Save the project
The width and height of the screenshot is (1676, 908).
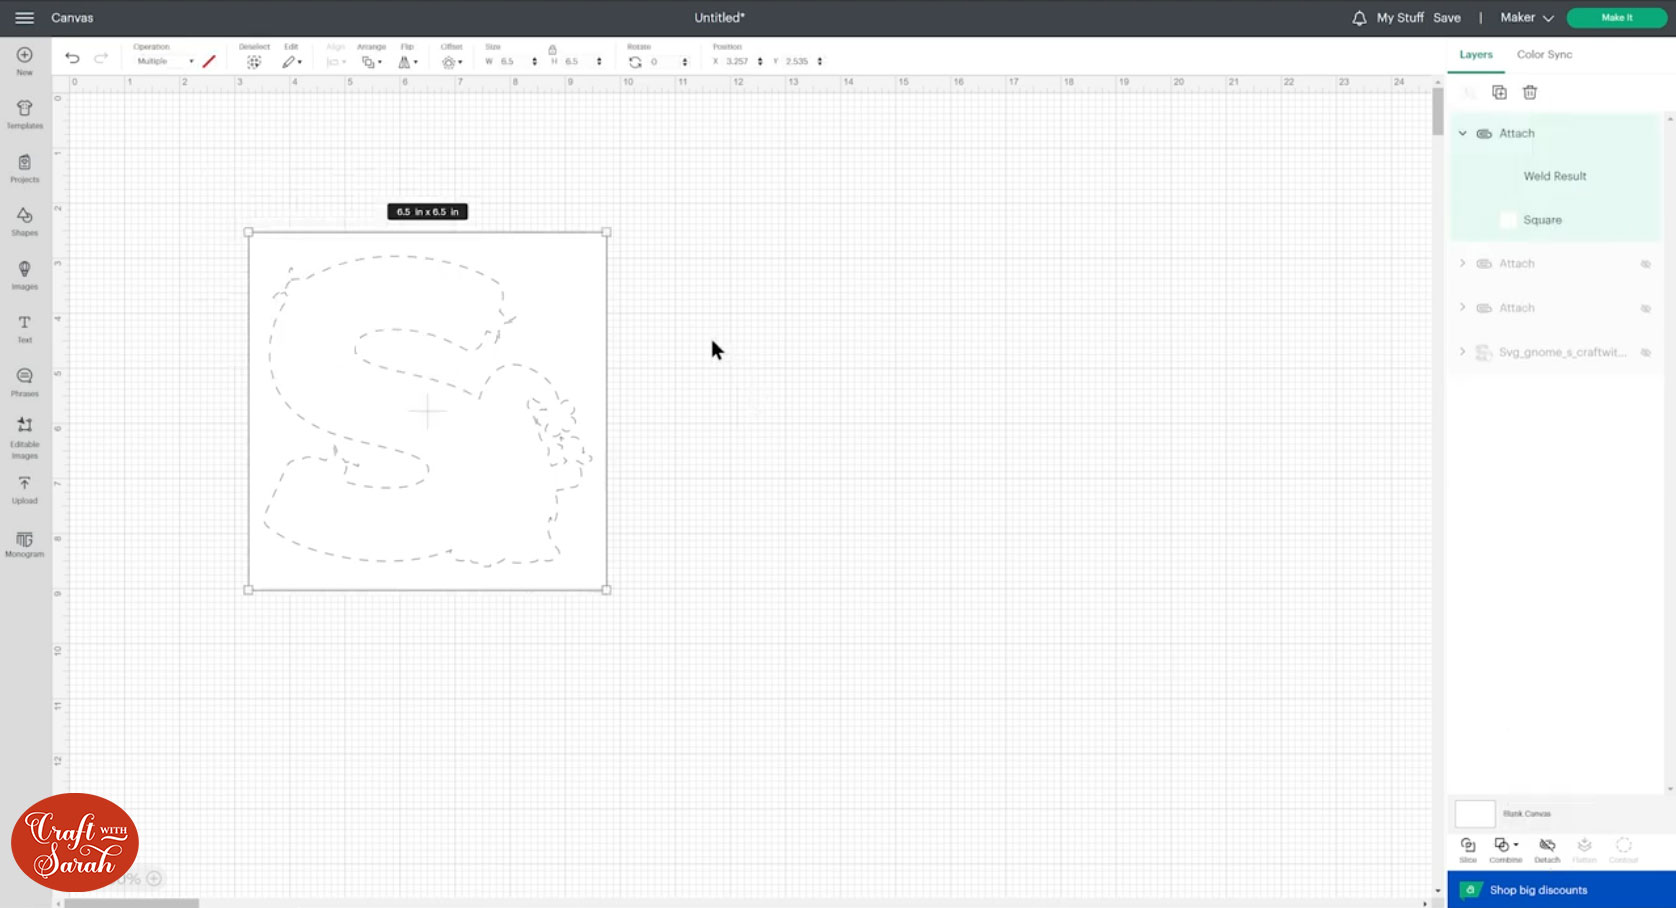1446,18
